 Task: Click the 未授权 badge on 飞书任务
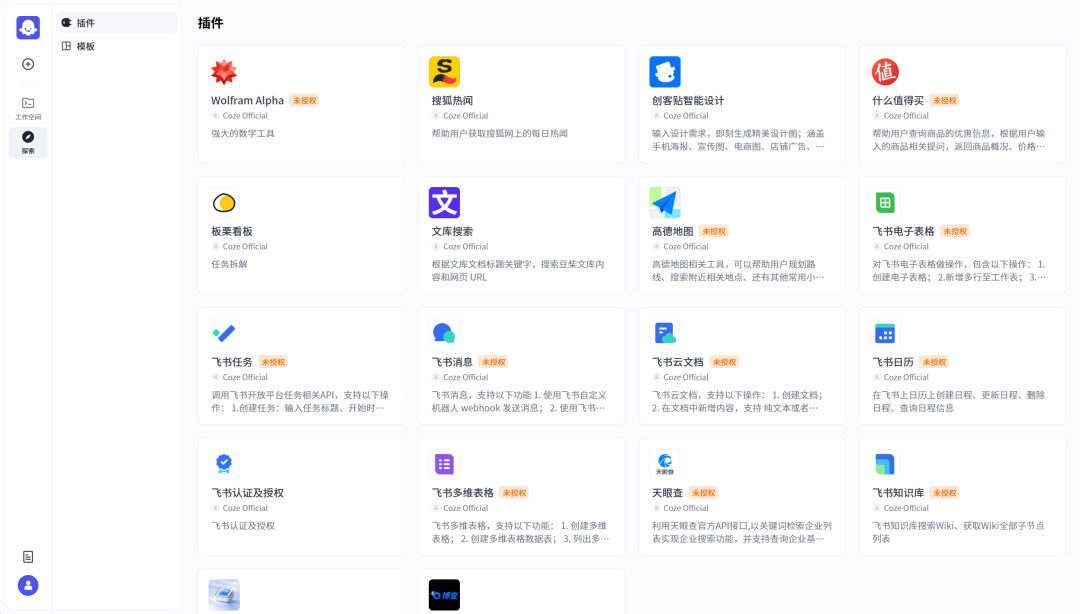point(273,362)
